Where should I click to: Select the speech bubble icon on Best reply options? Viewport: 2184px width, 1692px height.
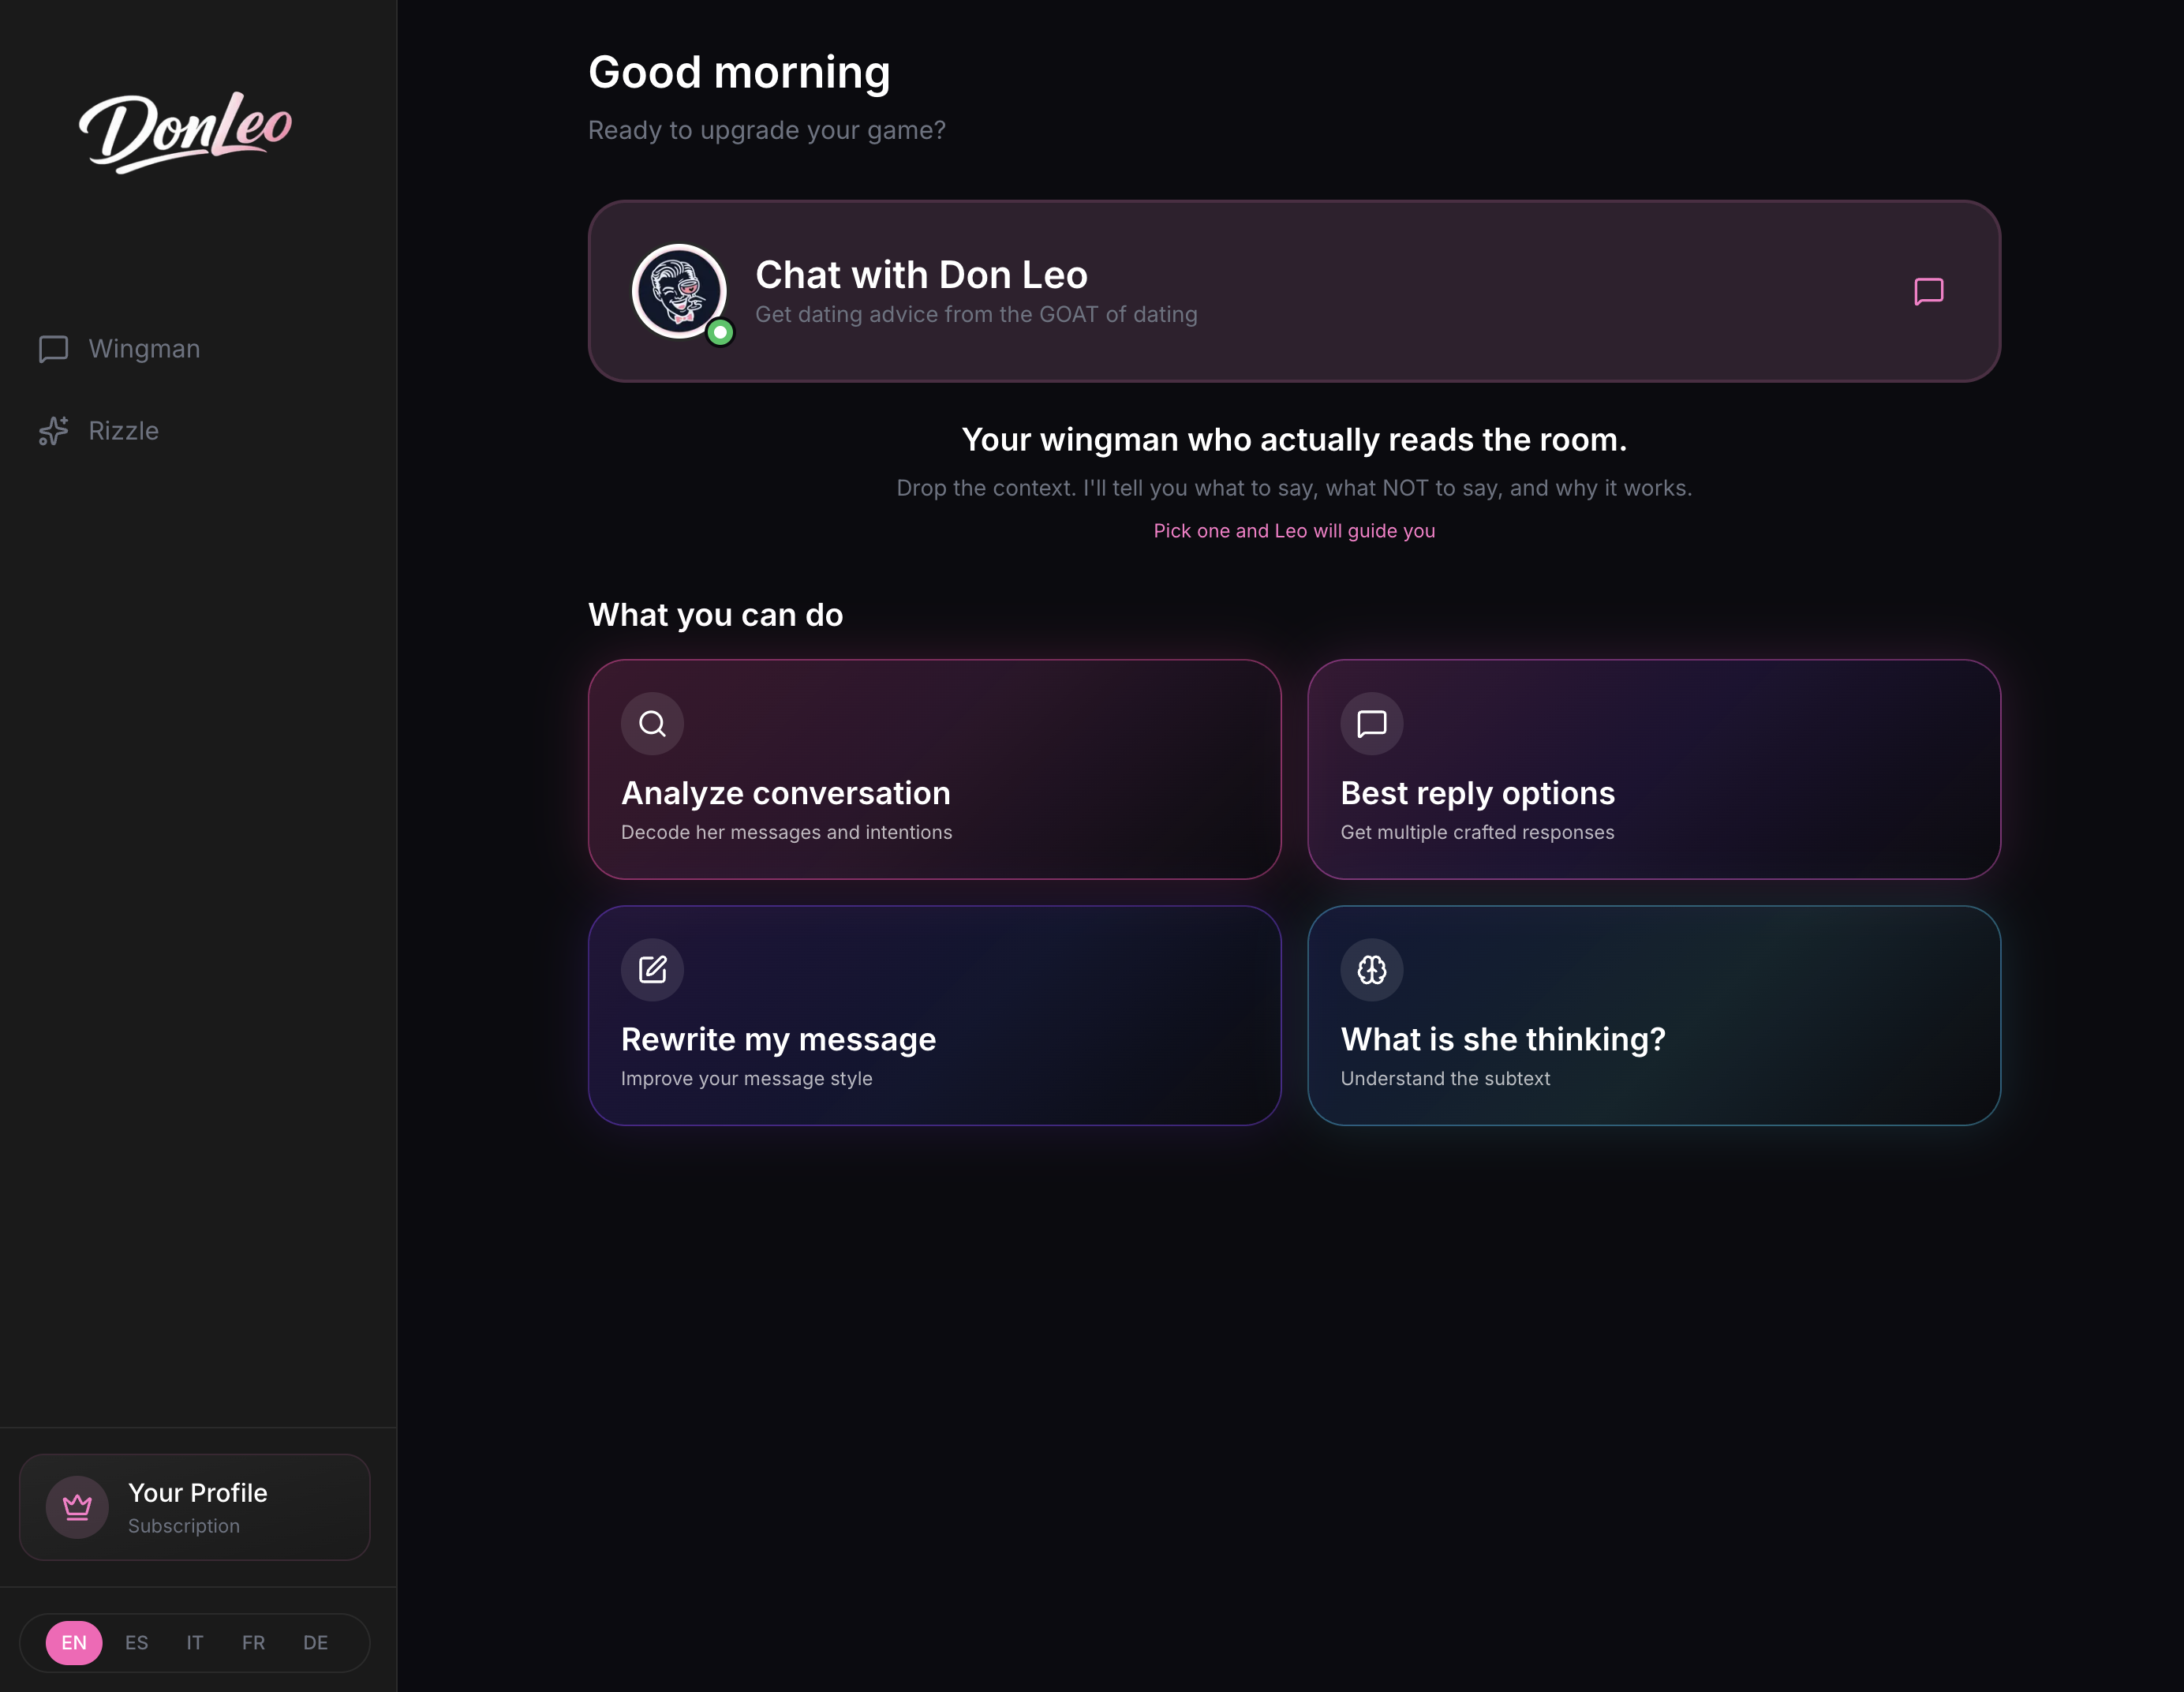coord(1371,723)
